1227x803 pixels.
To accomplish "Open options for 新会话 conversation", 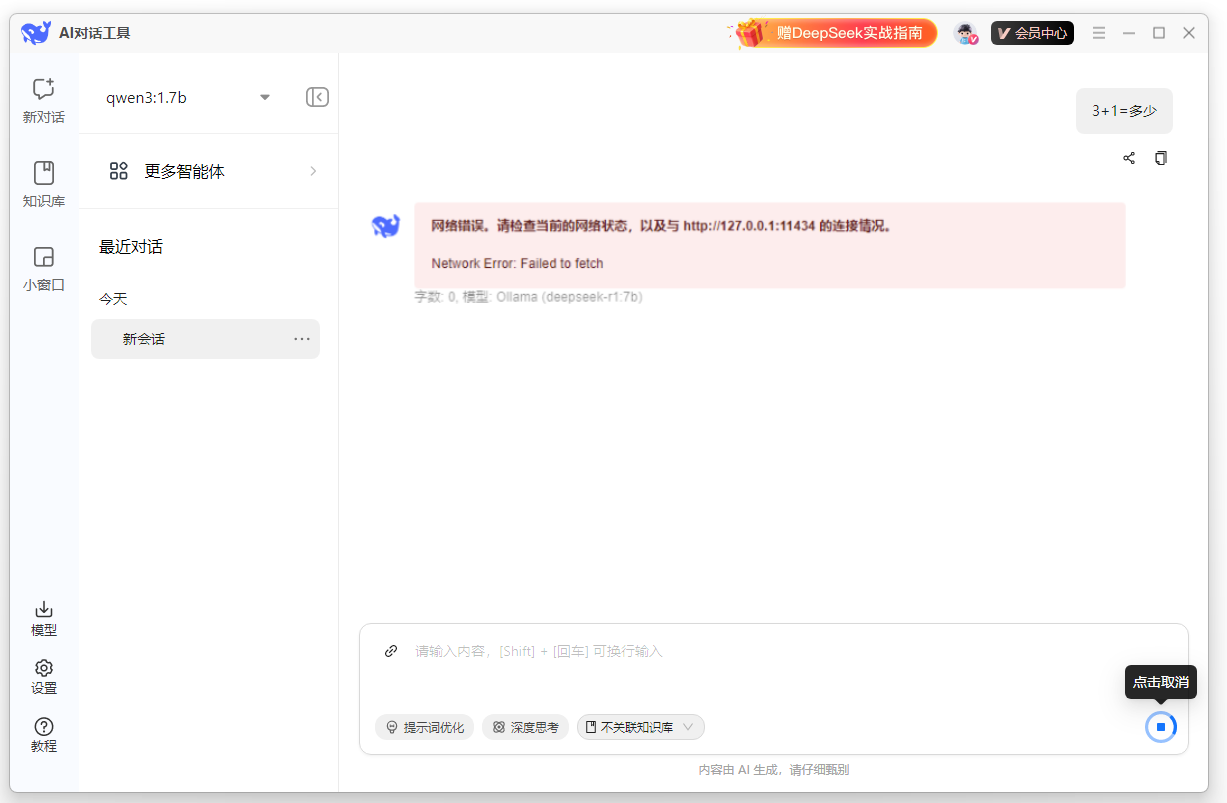I will tap(302, 339).
